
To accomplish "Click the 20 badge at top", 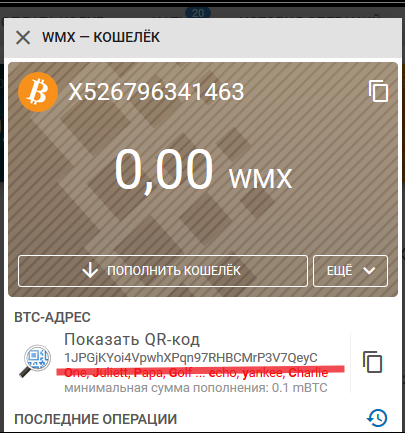I will pyautogui.click(x=198, y=13).
